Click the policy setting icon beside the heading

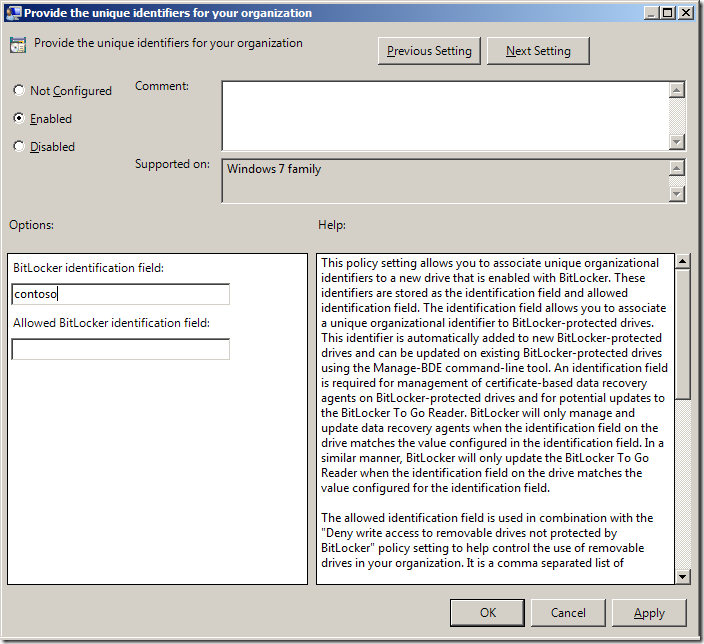click(x=18, y=45)
